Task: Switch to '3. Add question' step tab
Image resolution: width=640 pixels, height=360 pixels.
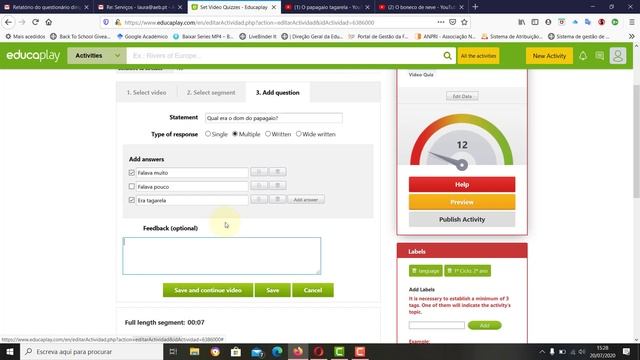Action: (278, 93)
